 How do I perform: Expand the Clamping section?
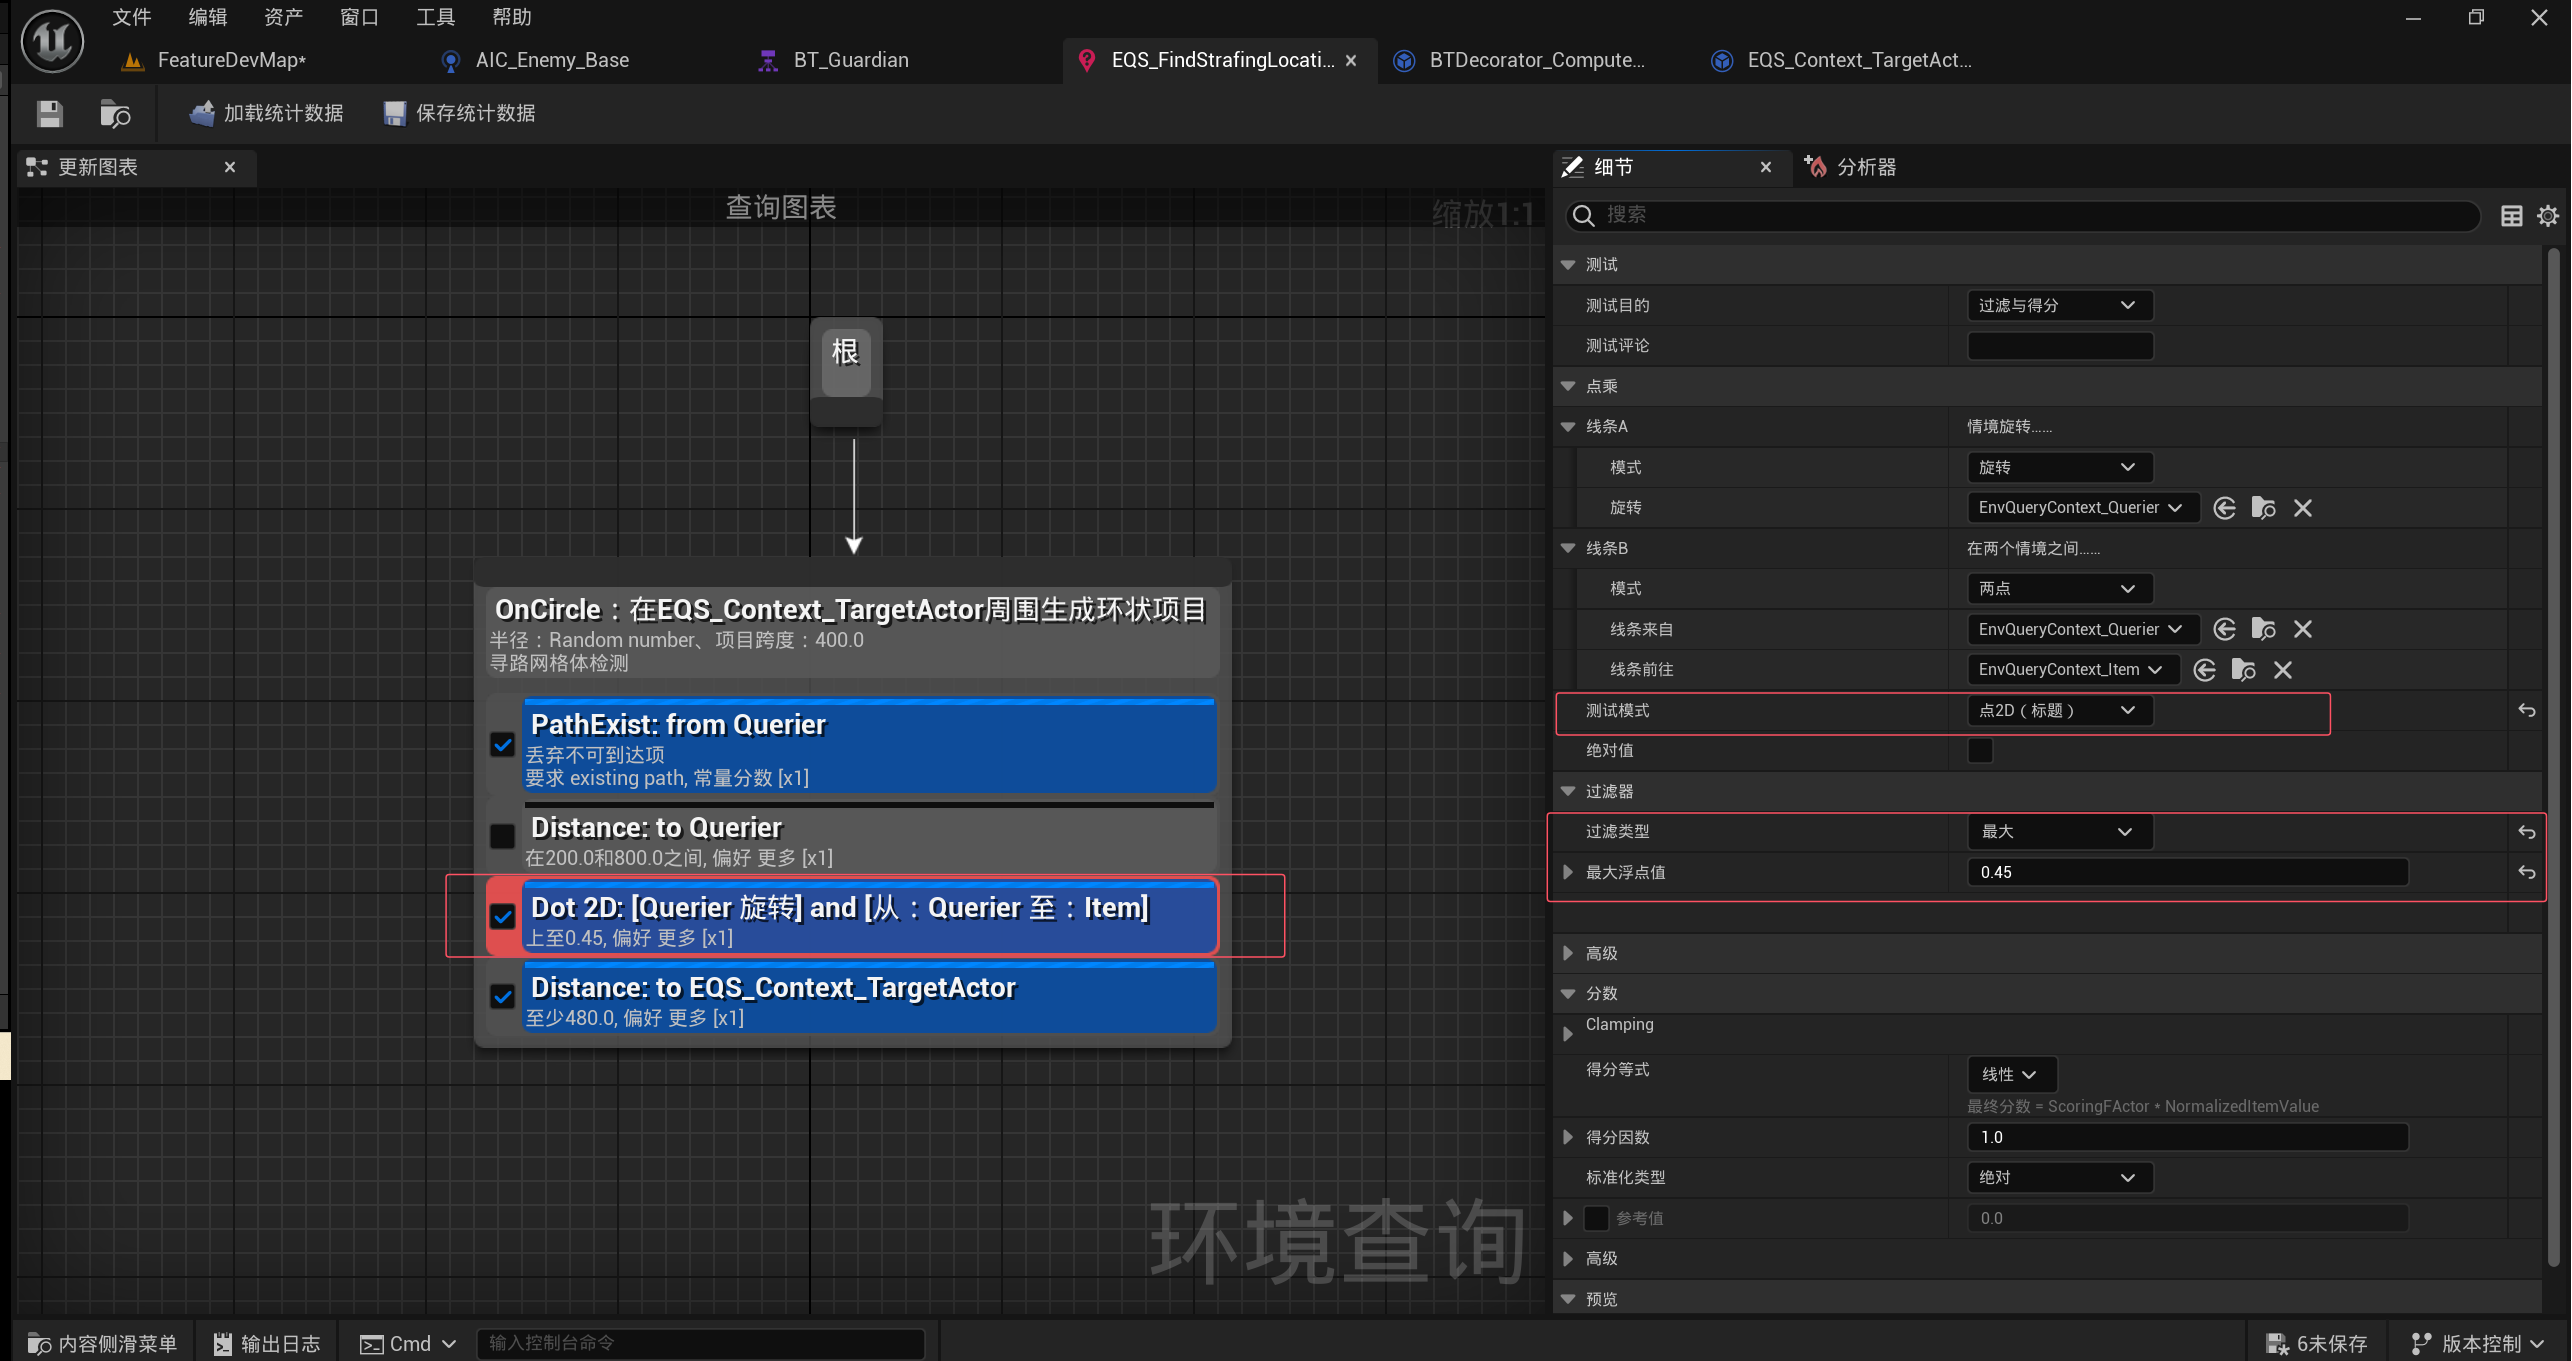tap(1568, 1033)
